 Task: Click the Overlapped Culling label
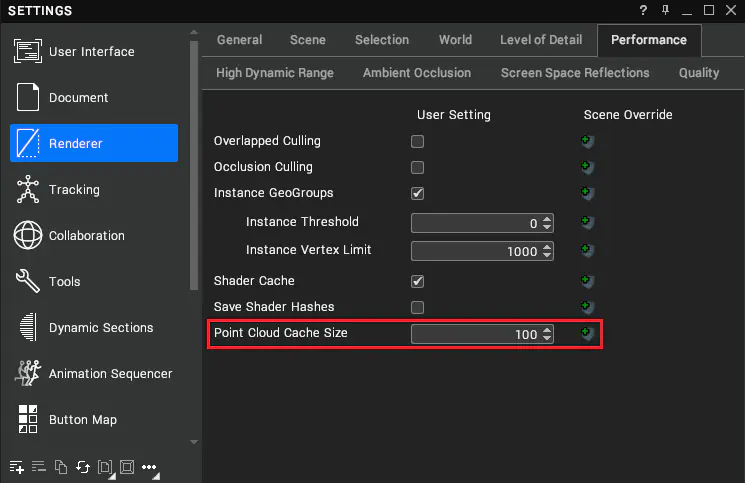(267, 141)
